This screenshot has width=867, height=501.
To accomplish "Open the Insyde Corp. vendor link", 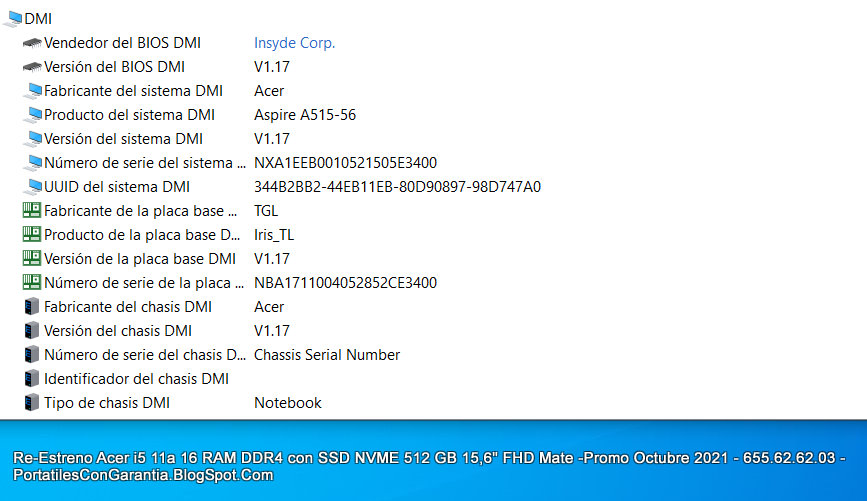I will coord(295,43).
